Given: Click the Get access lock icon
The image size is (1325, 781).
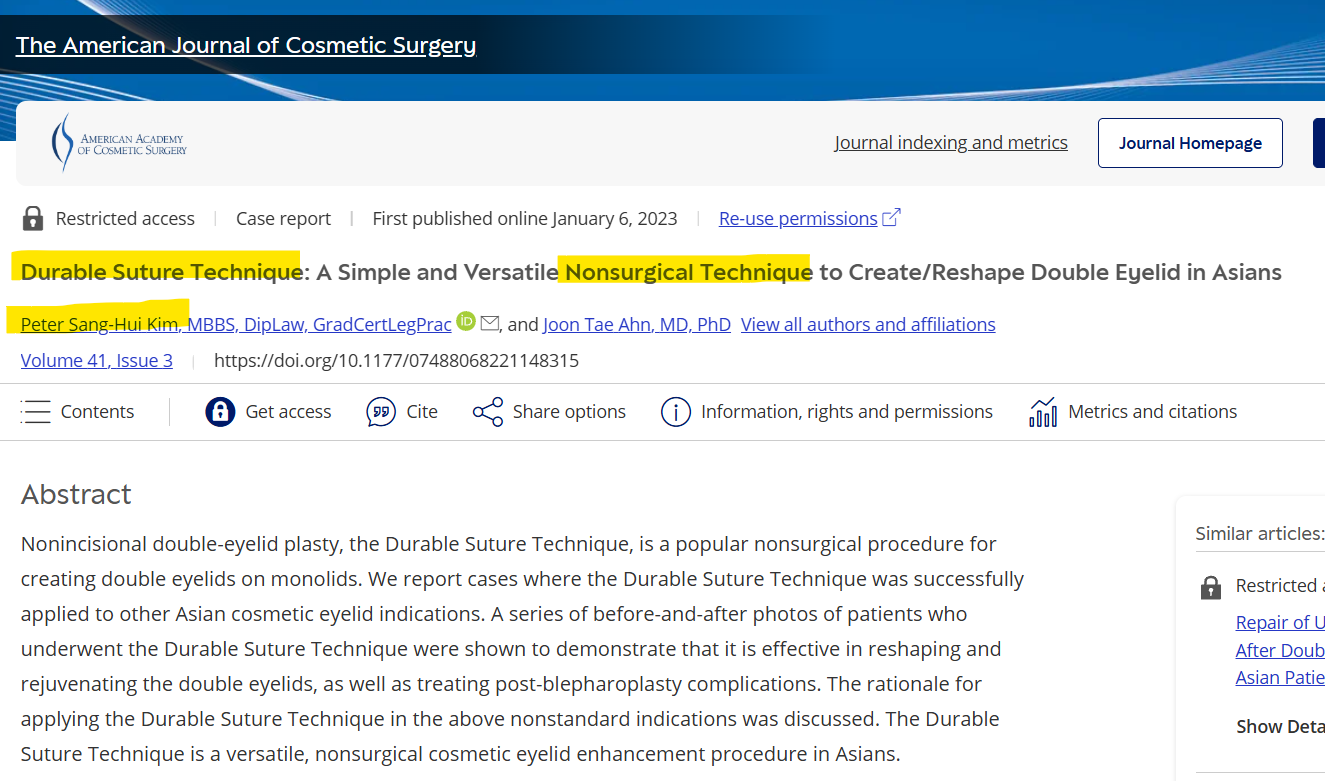Looking at the screenshot, I should pos(220,412).
